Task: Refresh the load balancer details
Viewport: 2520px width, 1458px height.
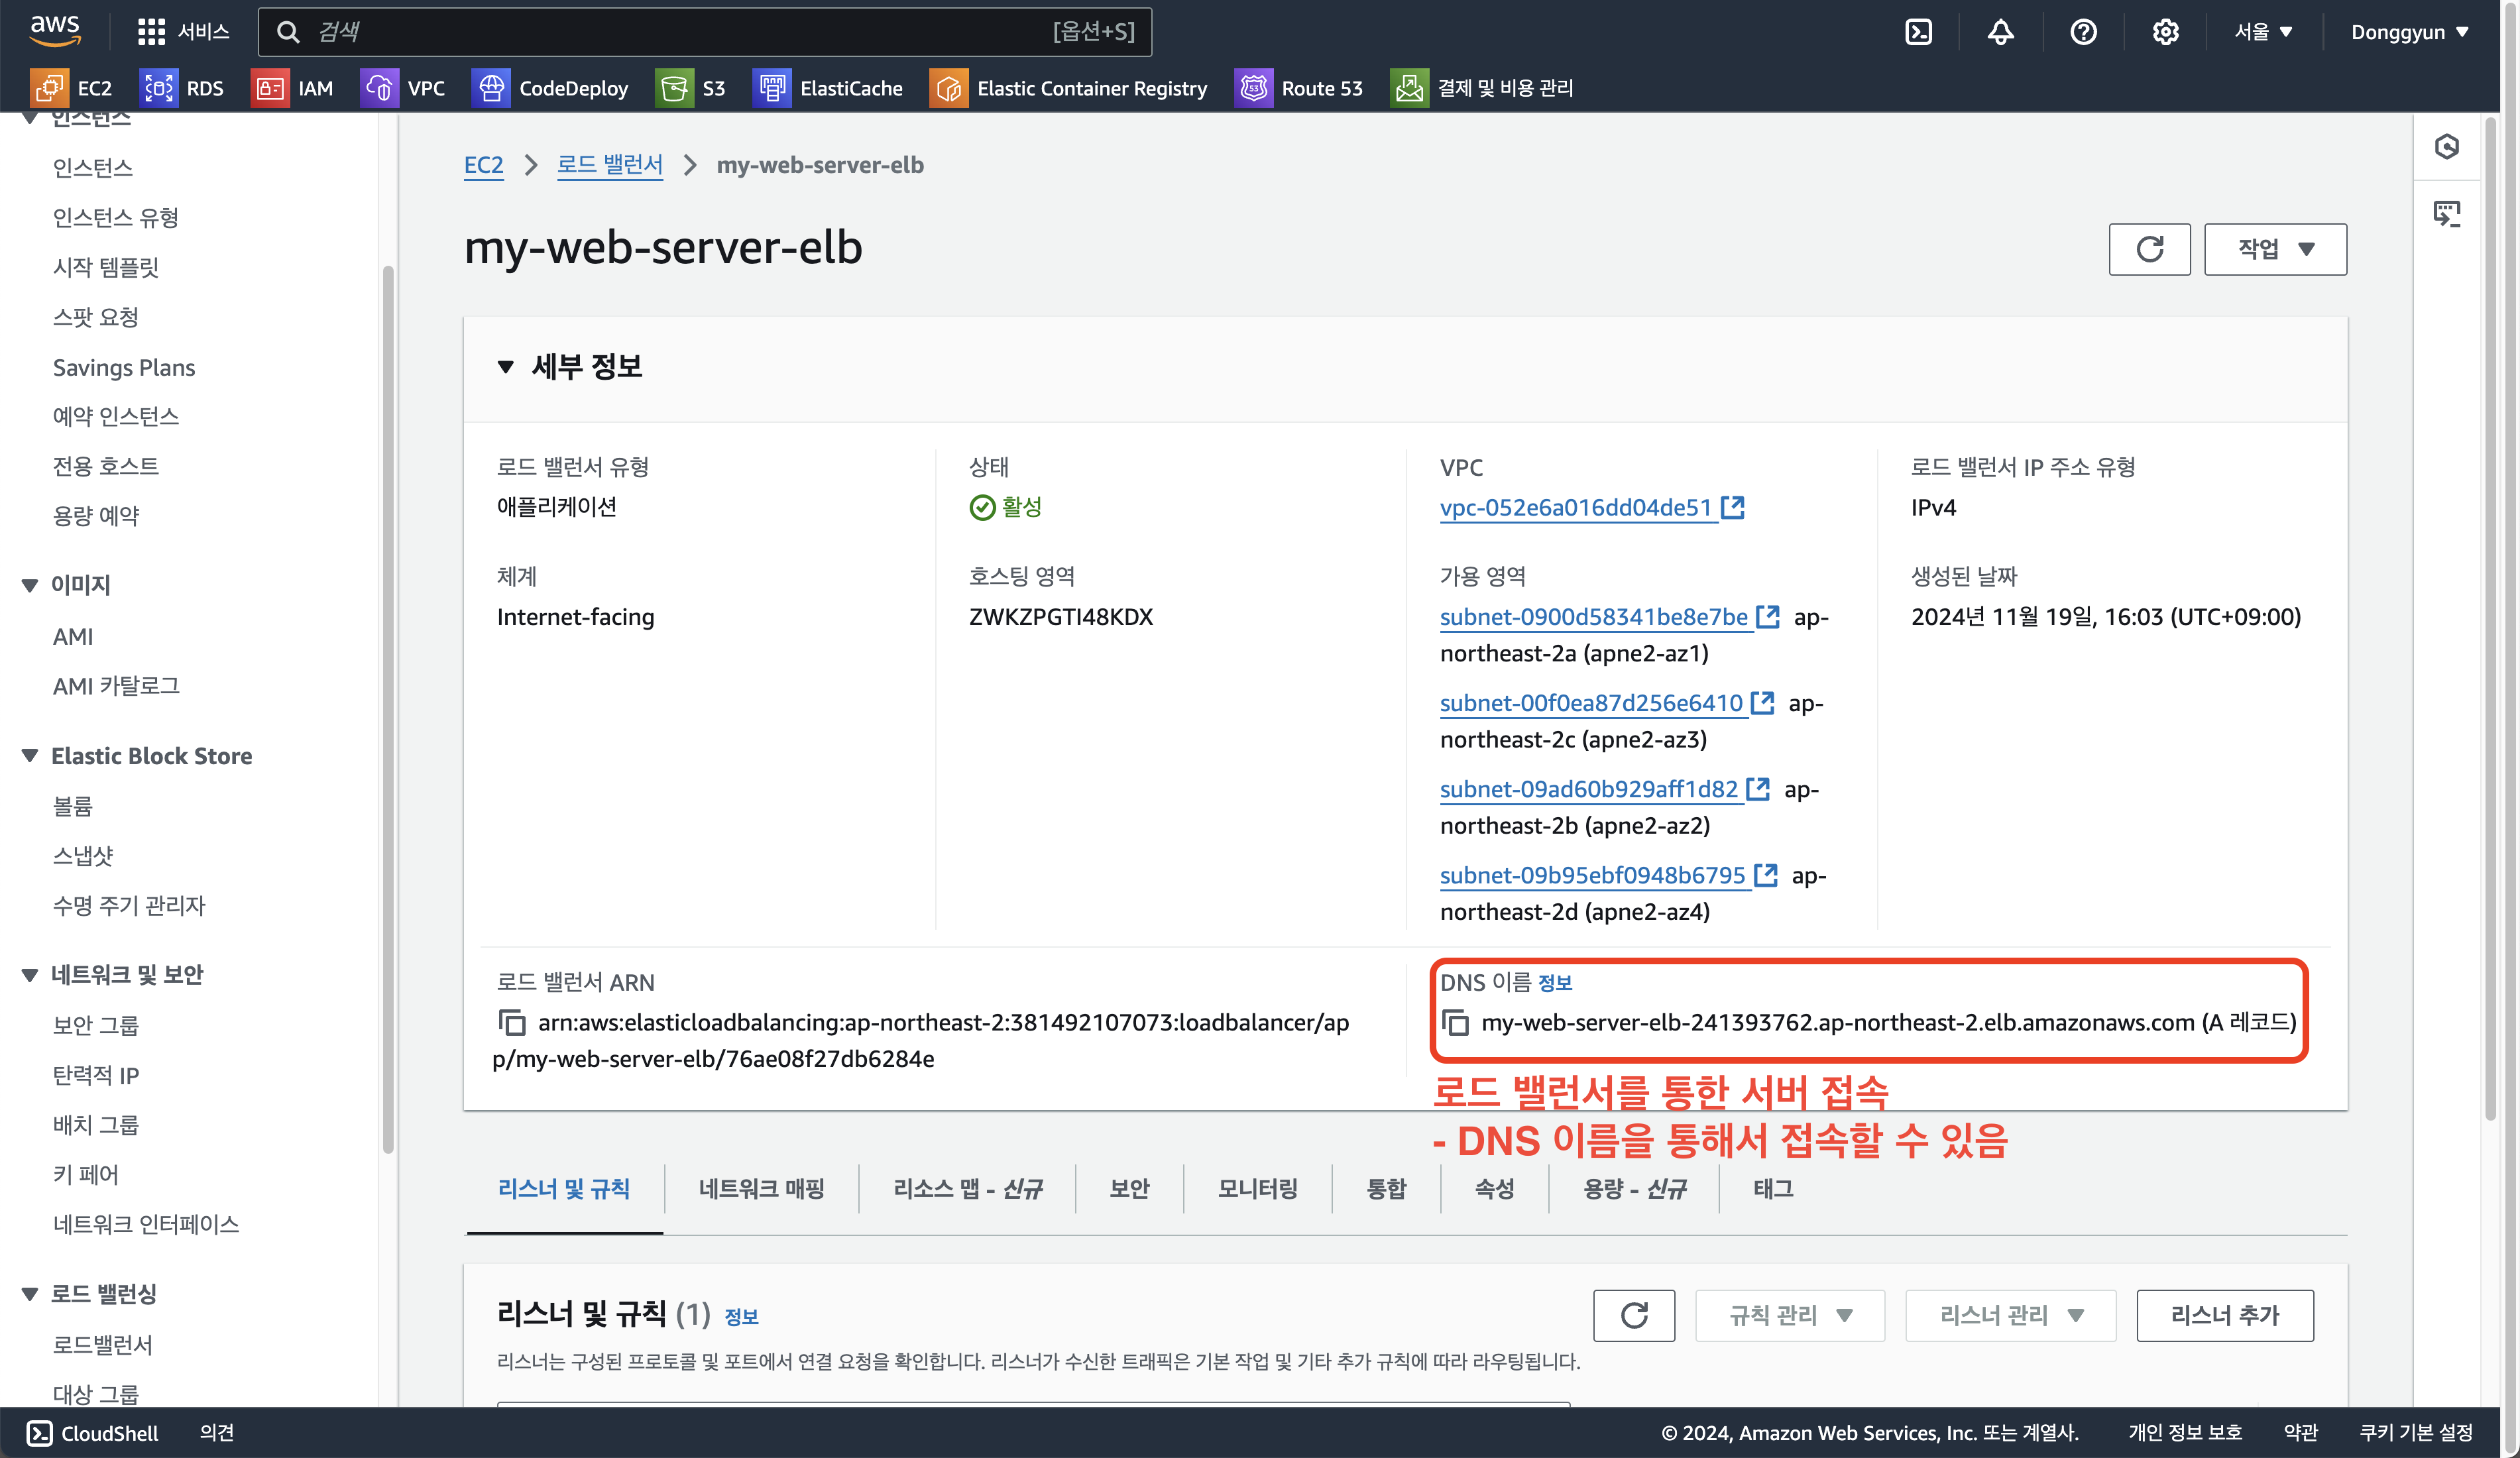Action: pos(2149,249)
